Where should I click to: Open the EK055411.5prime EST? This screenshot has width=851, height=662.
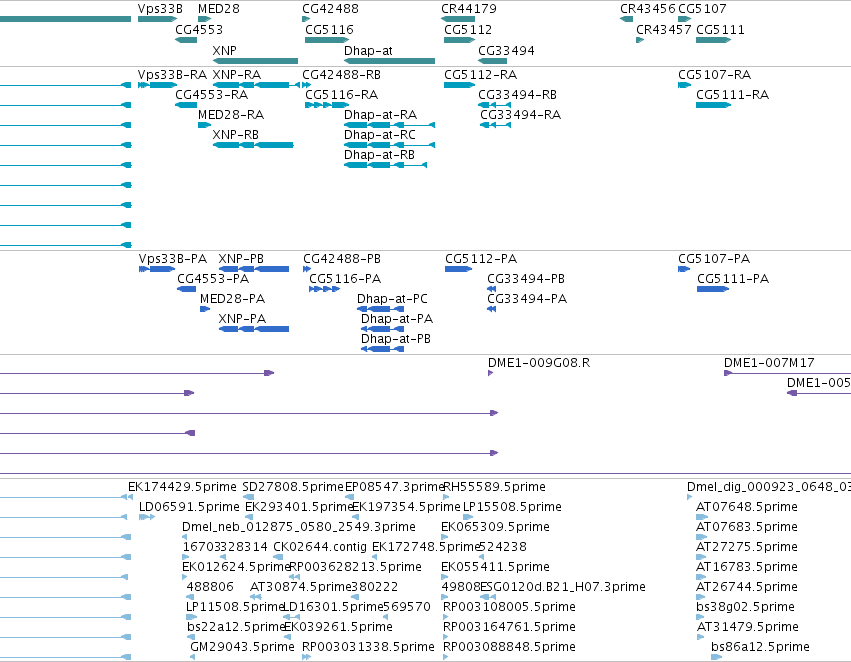[x=444, y=577]
